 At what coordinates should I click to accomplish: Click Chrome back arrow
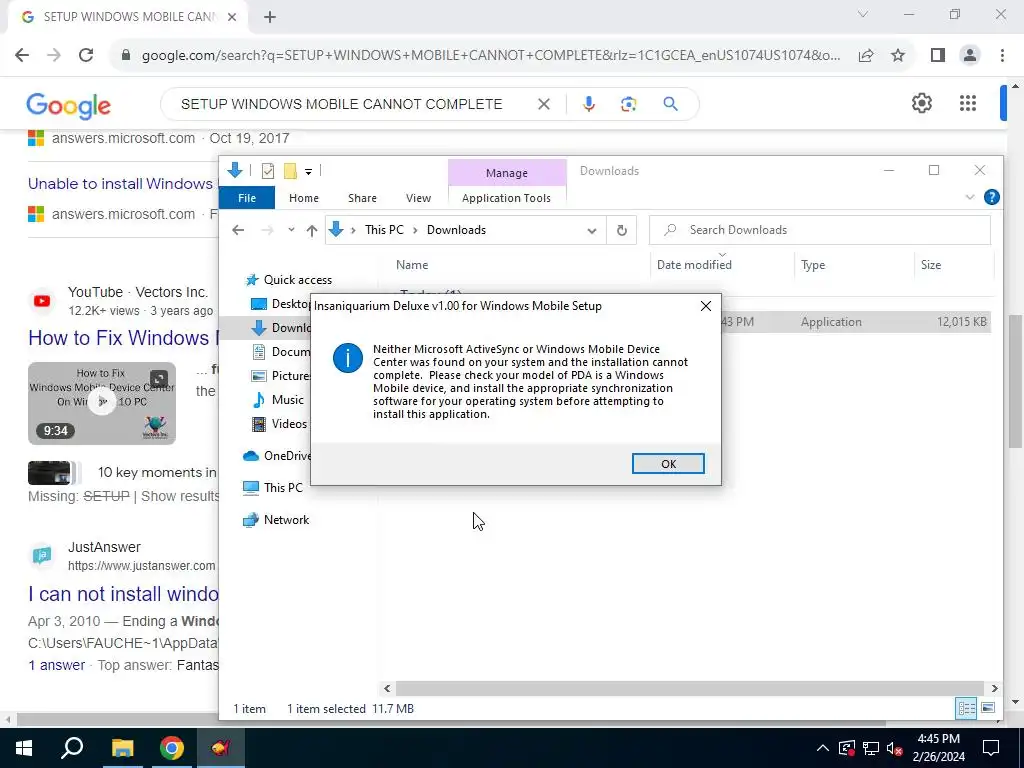point(22,55)
